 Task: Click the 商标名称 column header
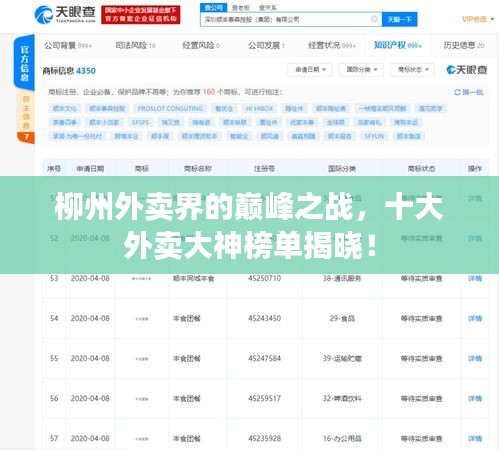point(198,169)
